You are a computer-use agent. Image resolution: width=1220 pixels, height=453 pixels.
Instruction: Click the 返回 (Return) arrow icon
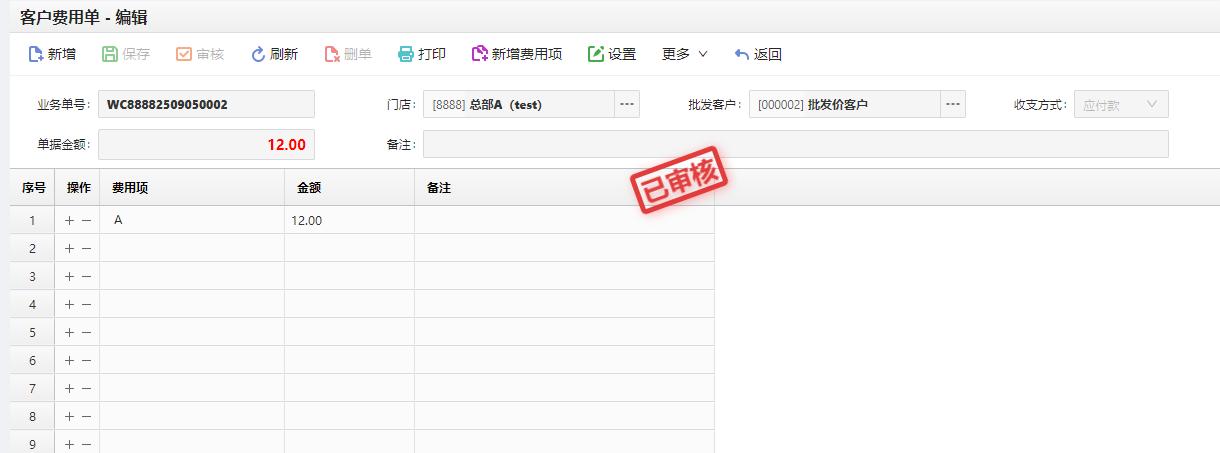tap(741, 54)
